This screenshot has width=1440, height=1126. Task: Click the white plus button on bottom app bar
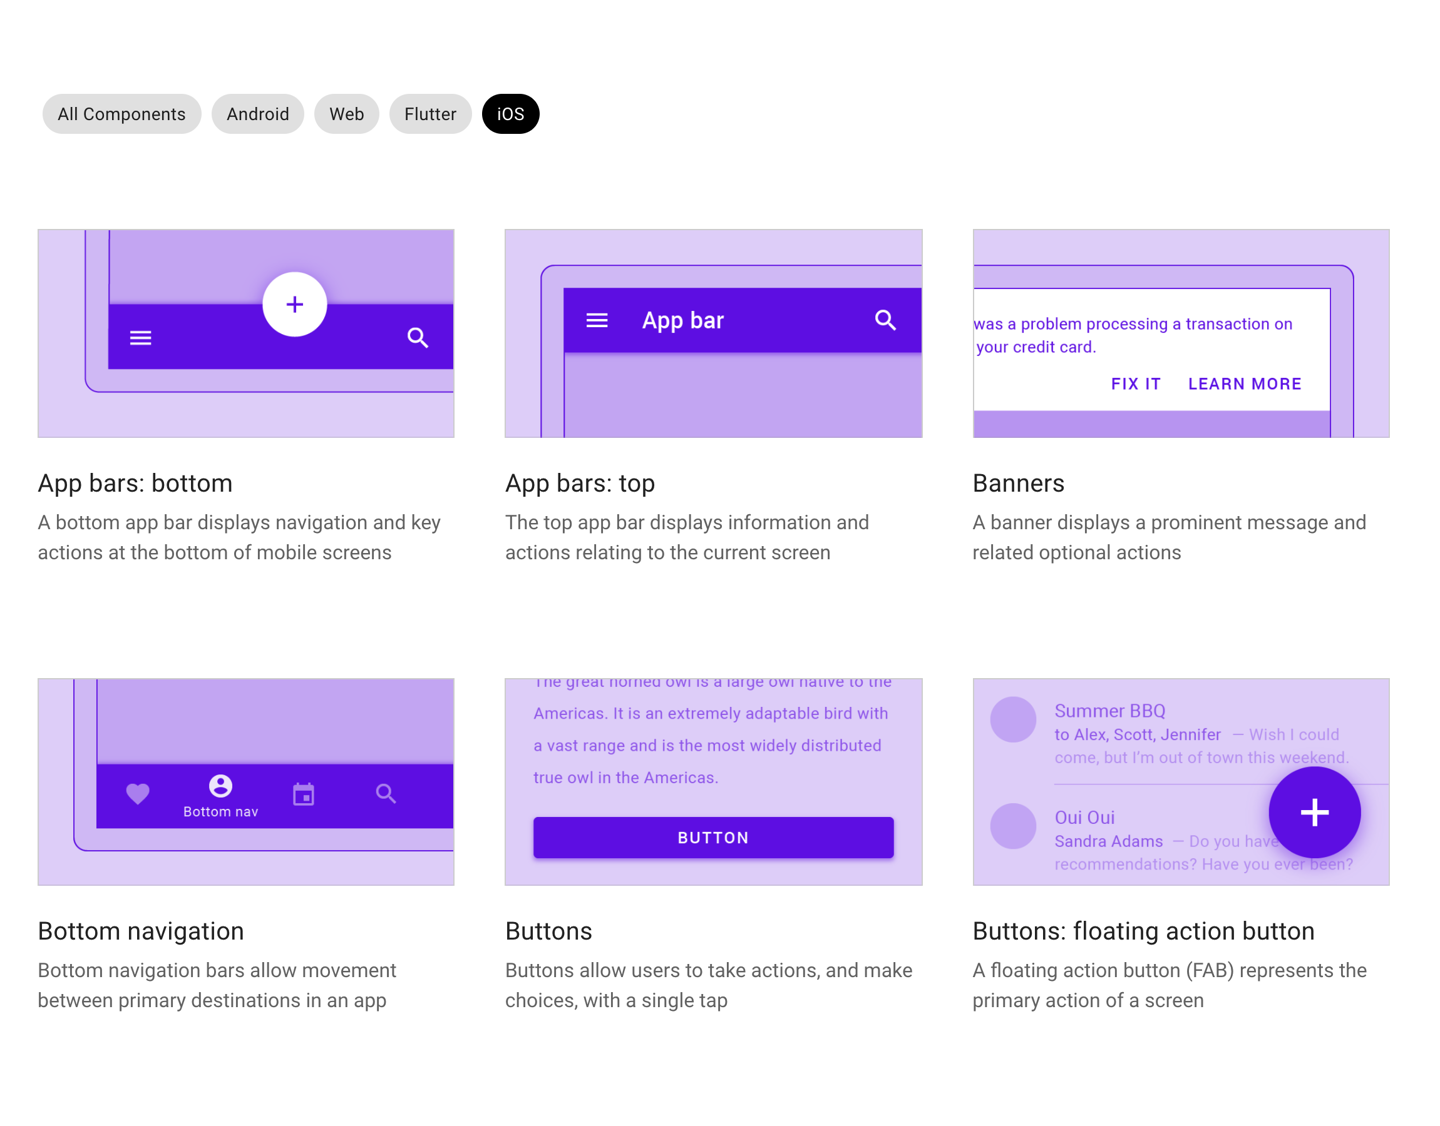pos(294,304)
